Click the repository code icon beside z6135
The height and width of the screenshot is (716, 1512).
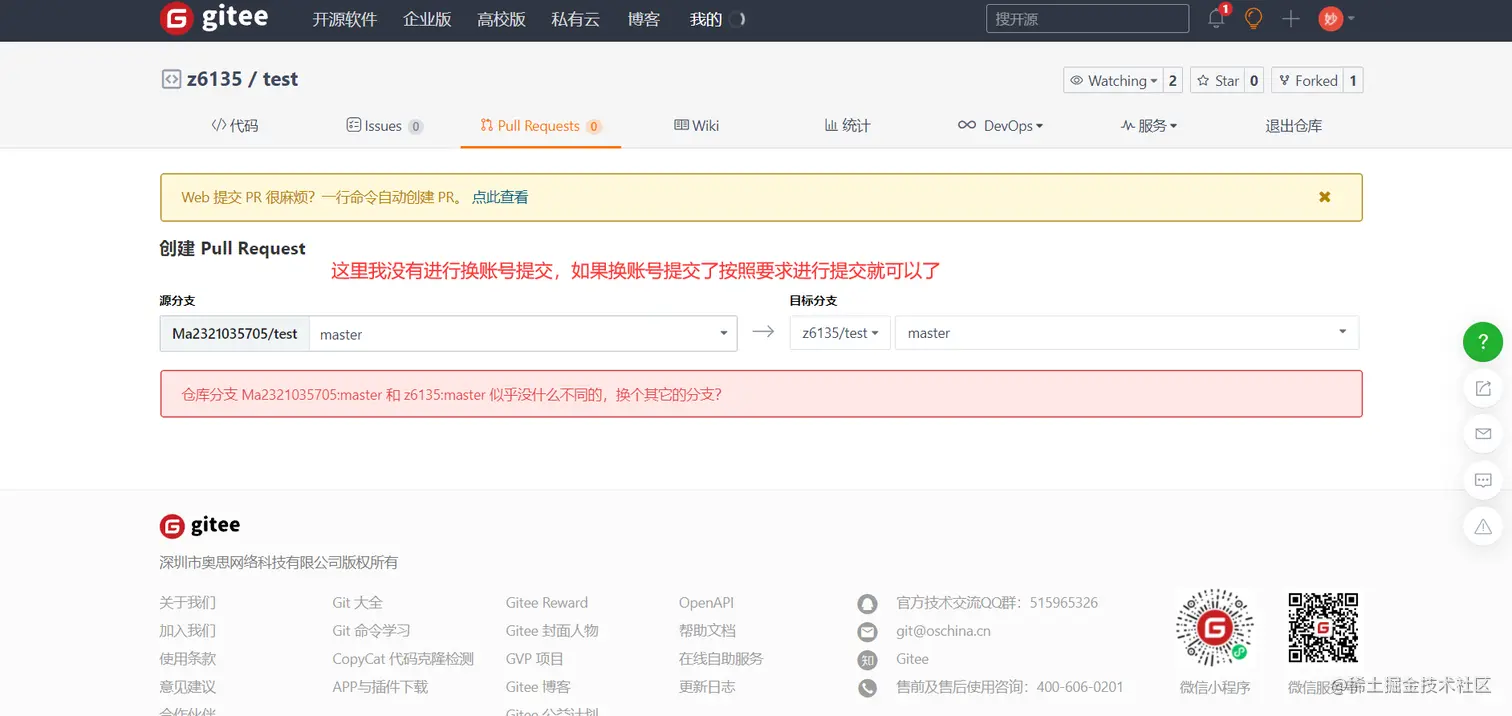point(171,79)
